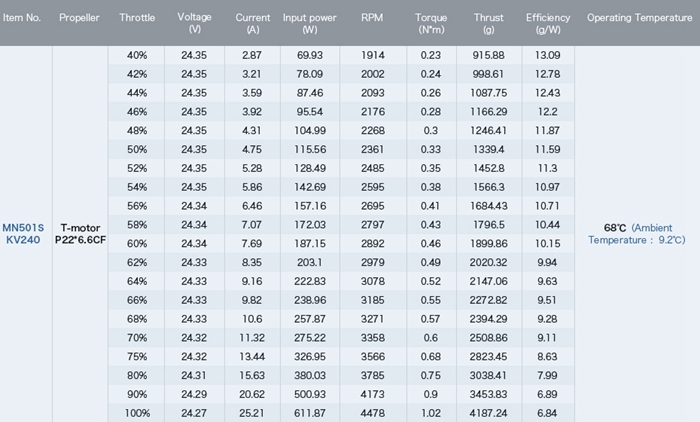The height and width of the screenshot is (422, 700).
Task: Select the 100% throttle row cell
Action: [x=137, y=413]
